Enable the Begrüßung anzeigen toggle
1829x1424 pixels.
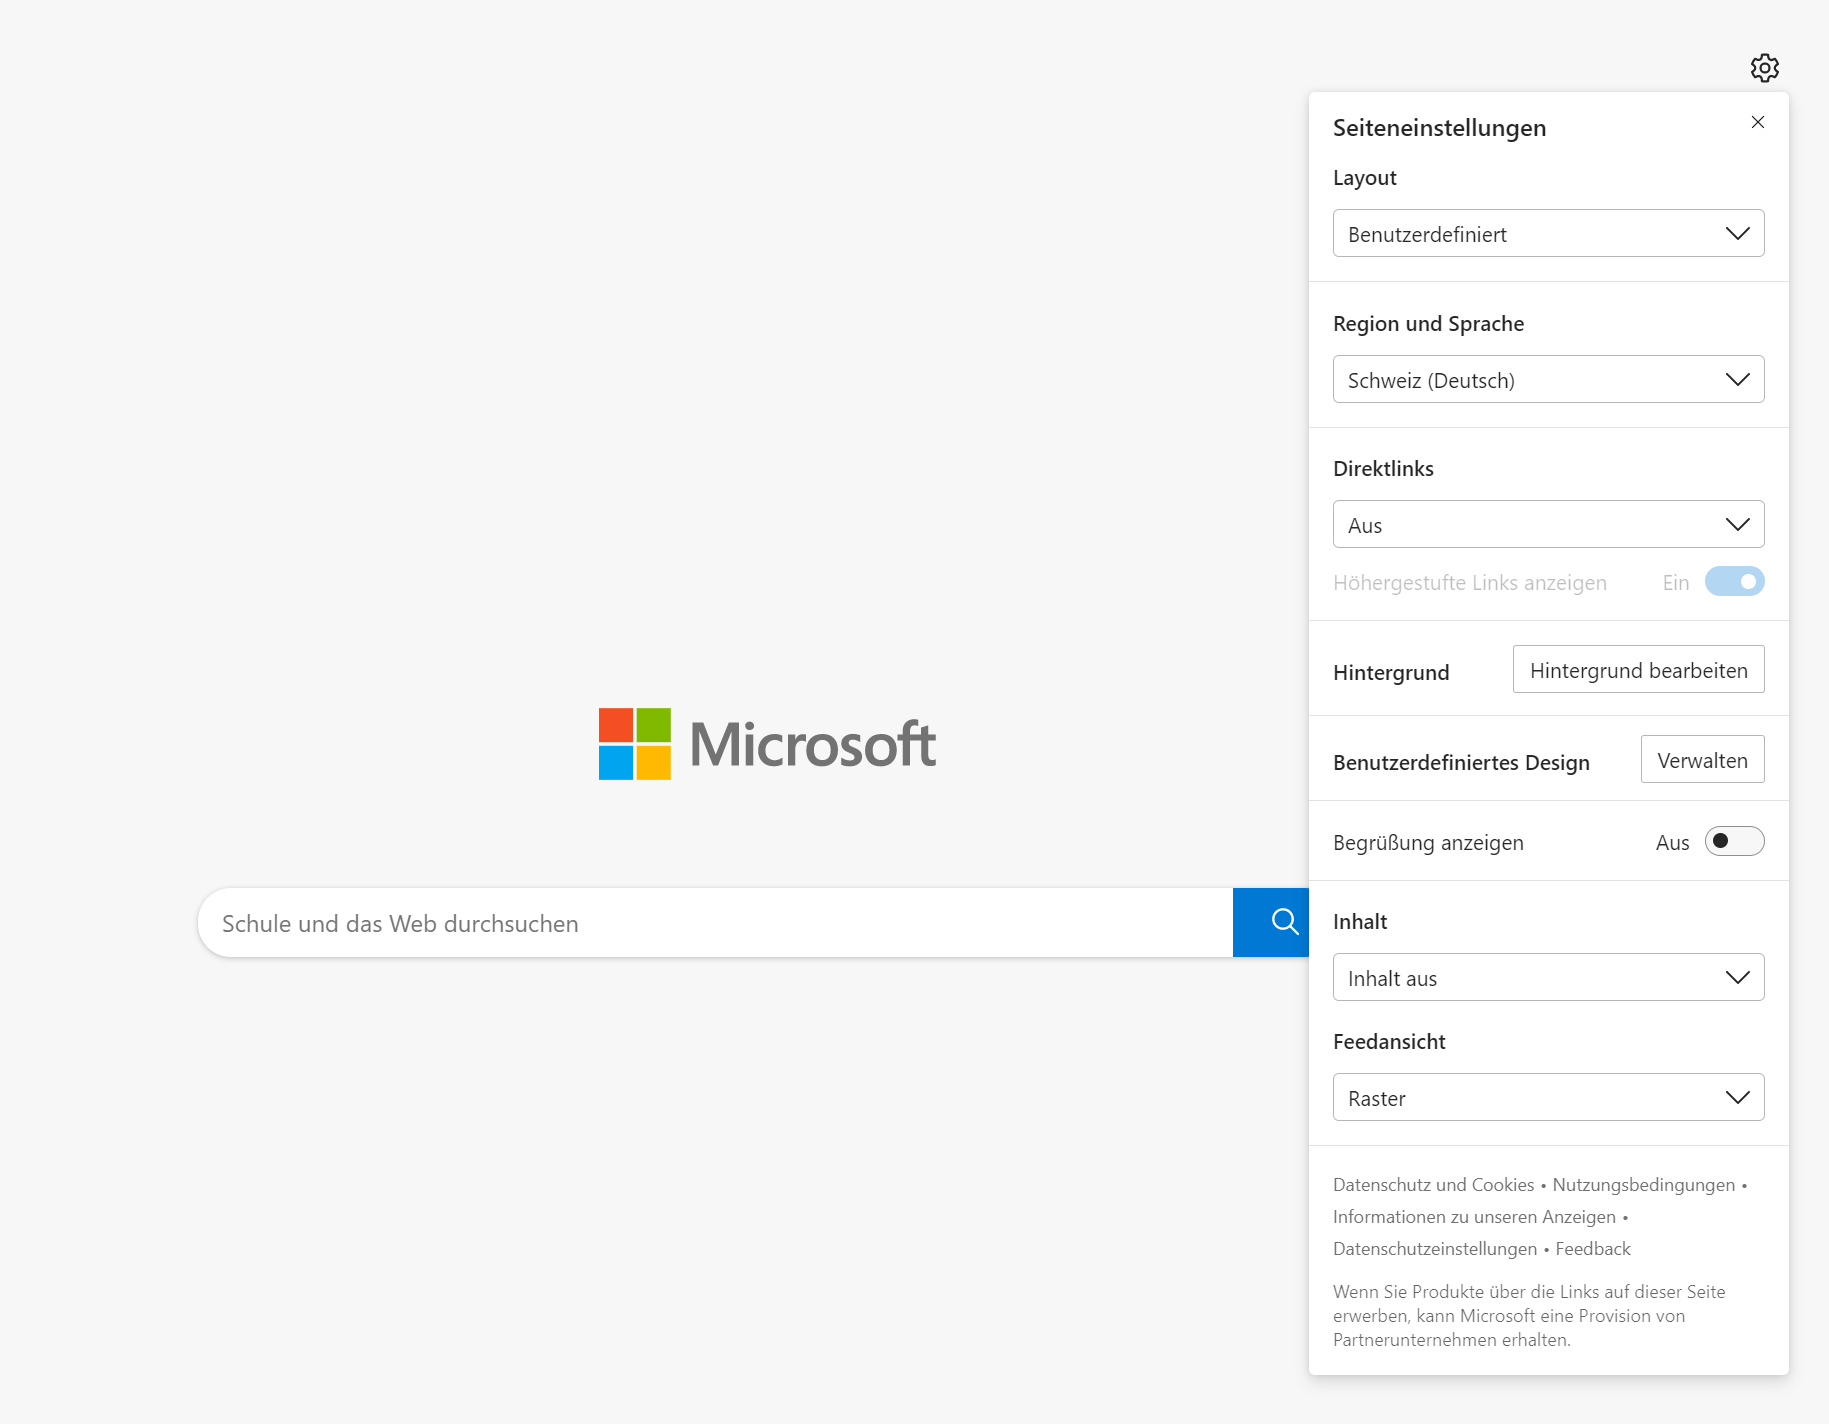click(1734, 842)
